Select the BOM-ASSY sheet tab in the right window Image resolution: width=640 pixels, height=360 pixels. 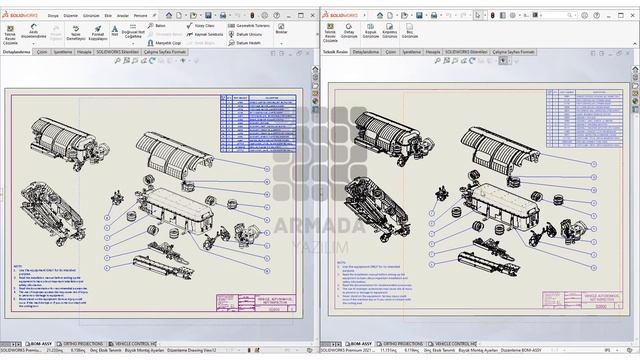pos(358,344)
